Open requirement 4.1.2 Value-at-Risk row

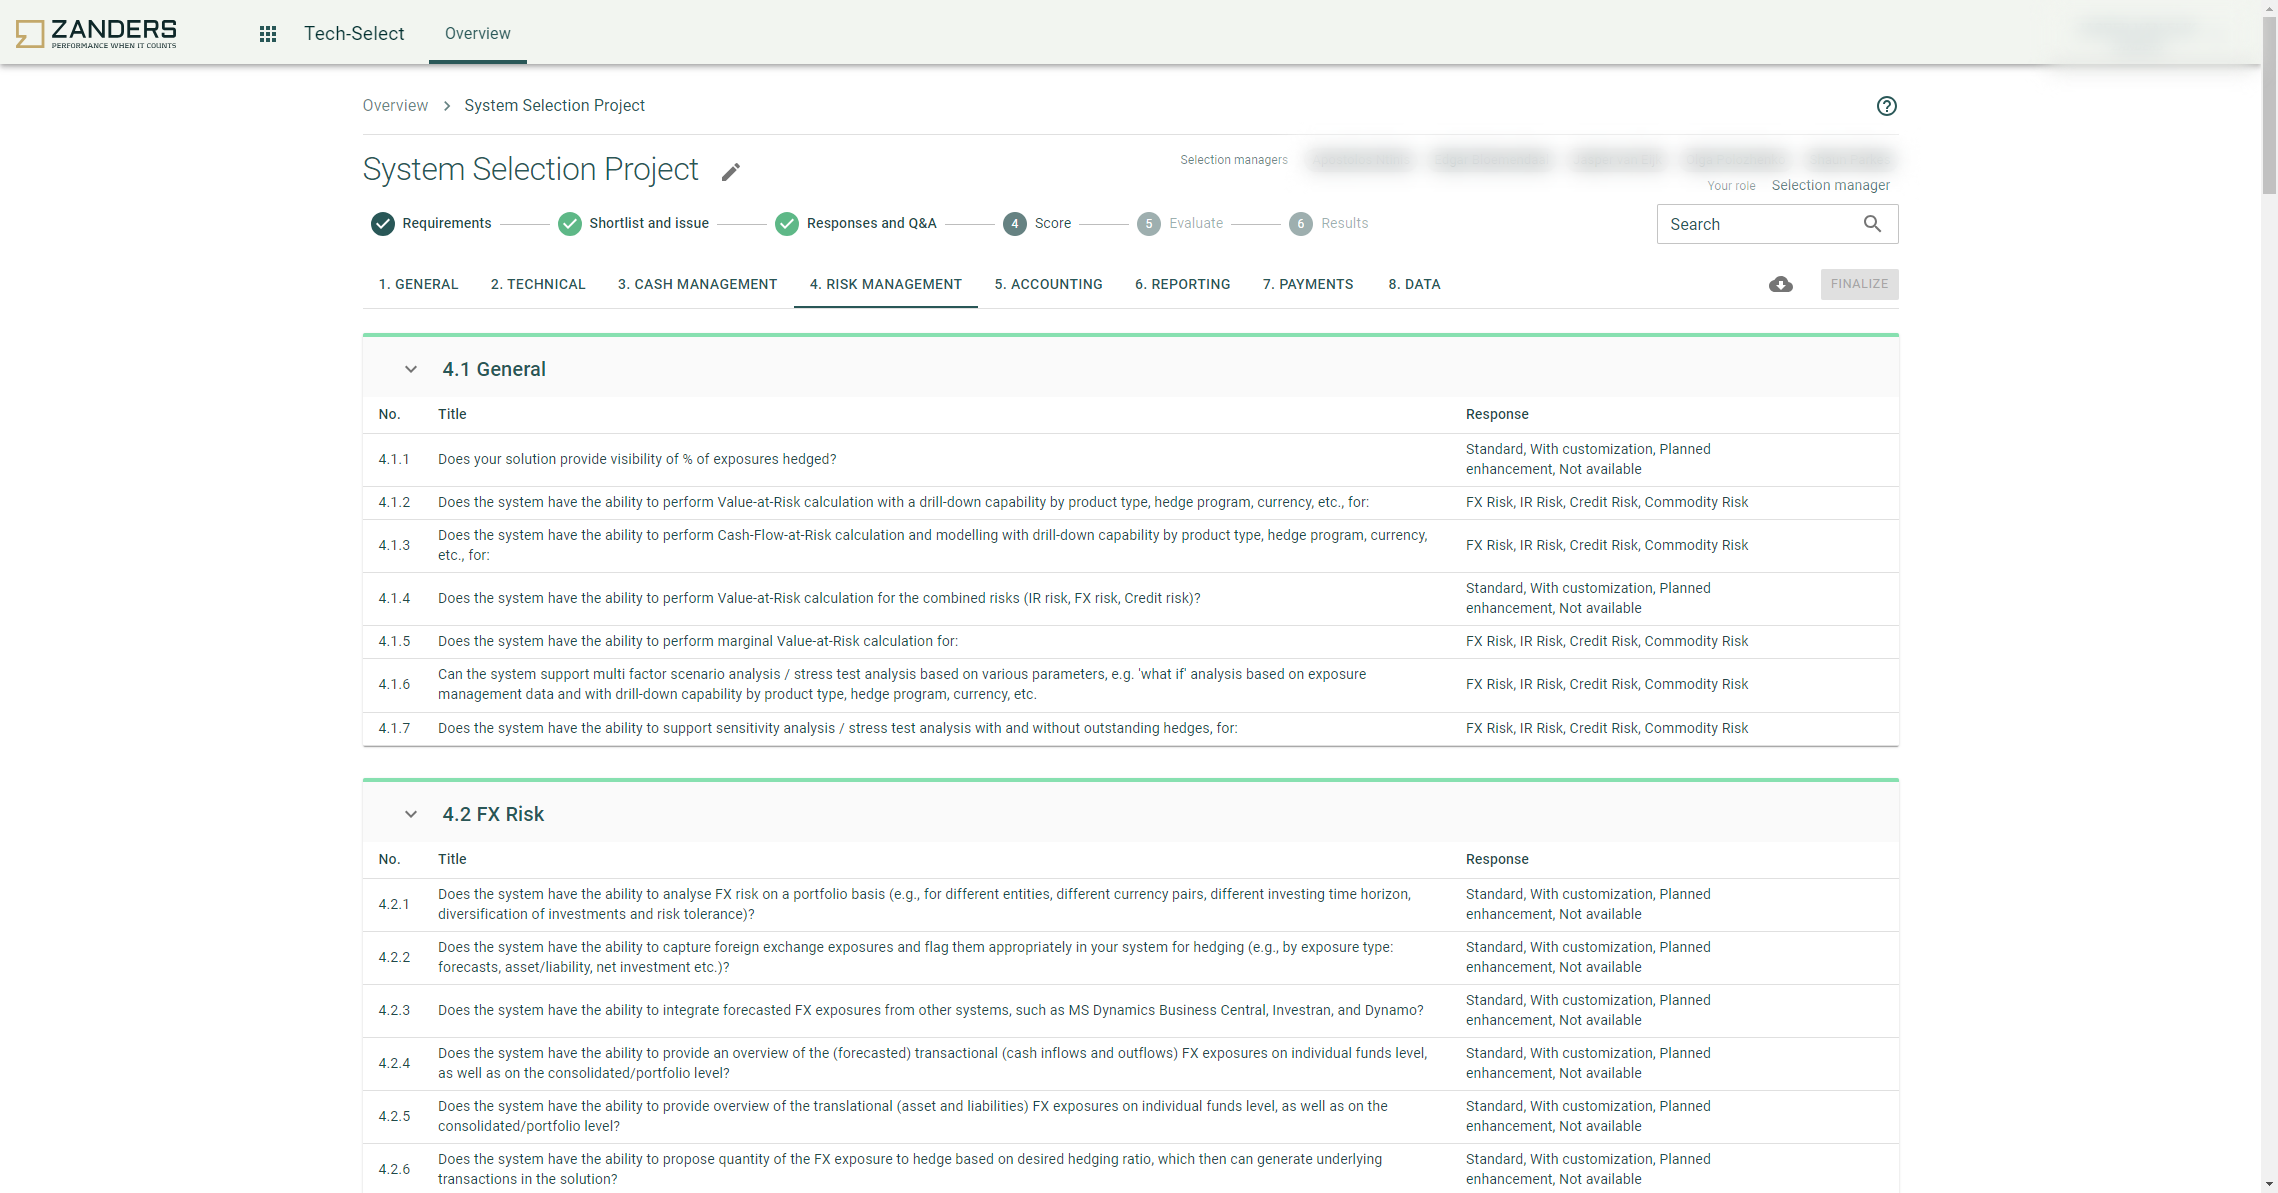coord(902,503)
